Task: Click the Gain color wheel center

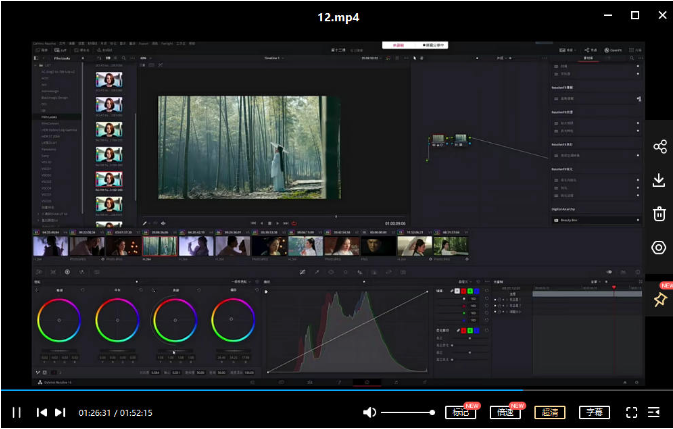Action: (175, 320)
